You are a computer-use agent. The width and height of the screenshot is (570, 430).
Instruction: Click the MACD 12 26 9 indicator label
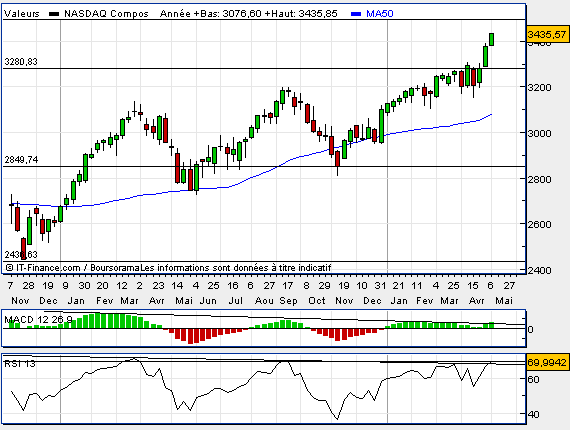point(38,320)
